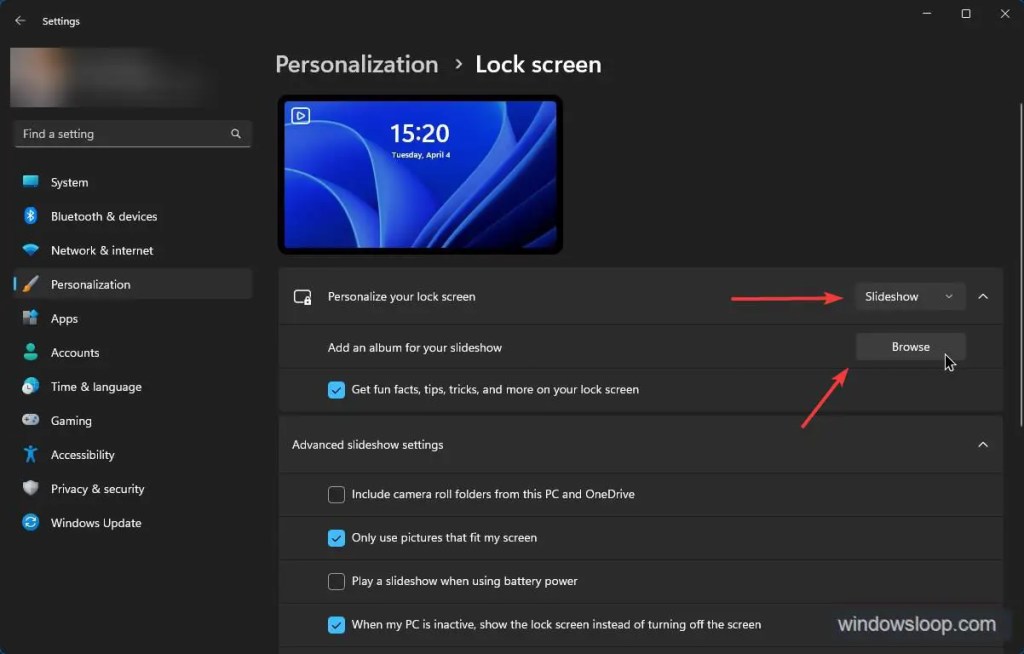Screen dimensions: 1024x654
Task: Click the Time & language clock icon
Action: 30,386
